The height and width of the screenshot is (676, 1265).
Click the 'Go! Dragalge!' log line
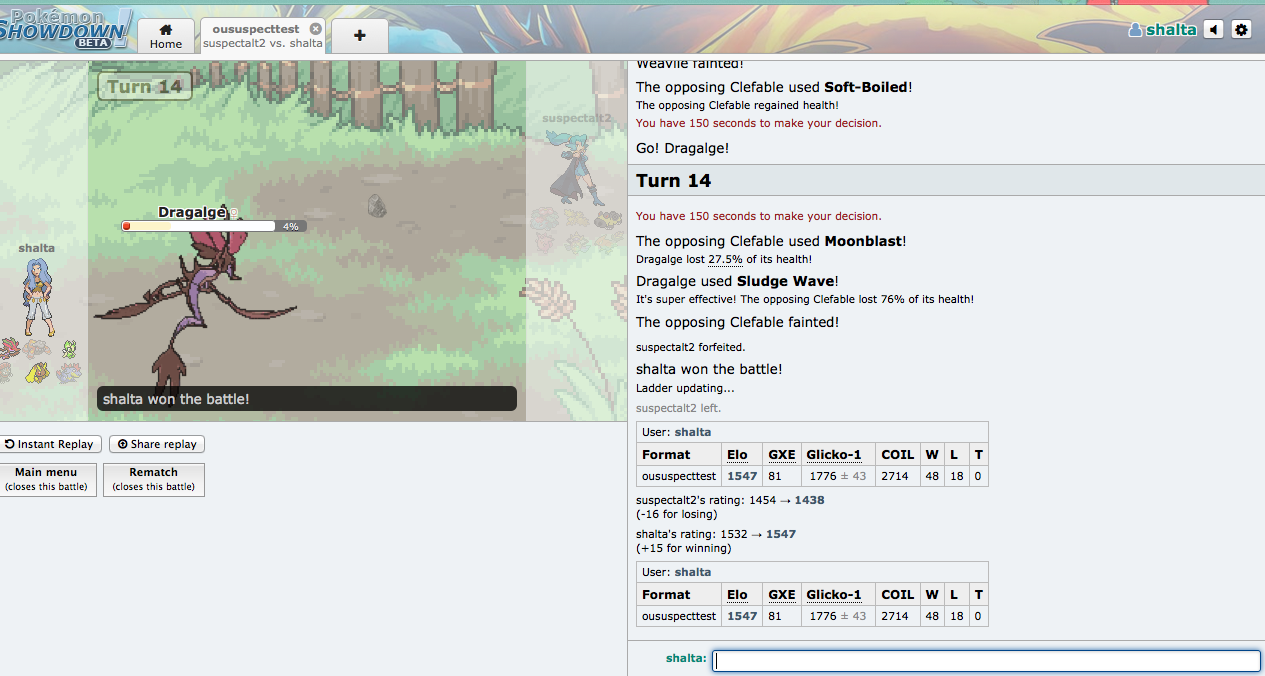pos(682,148)
